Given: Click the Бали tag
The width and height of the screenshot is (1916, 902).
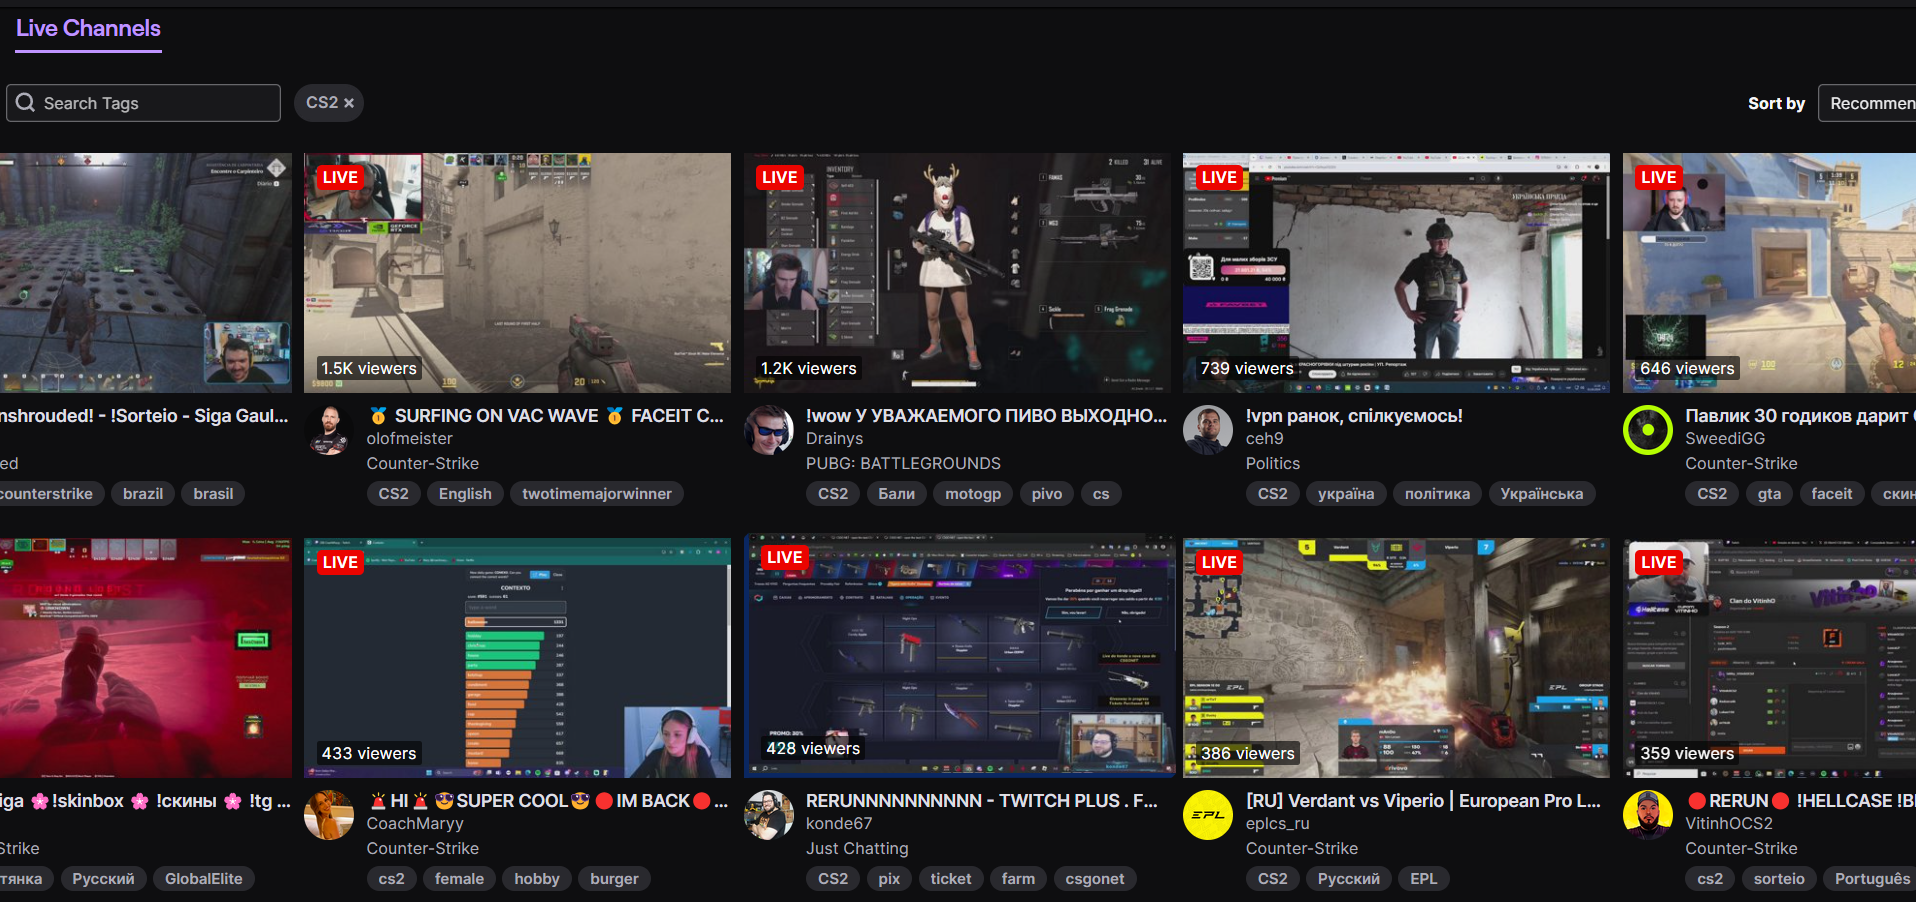Looking at the screenshot, I should click(x=896, y=494).
